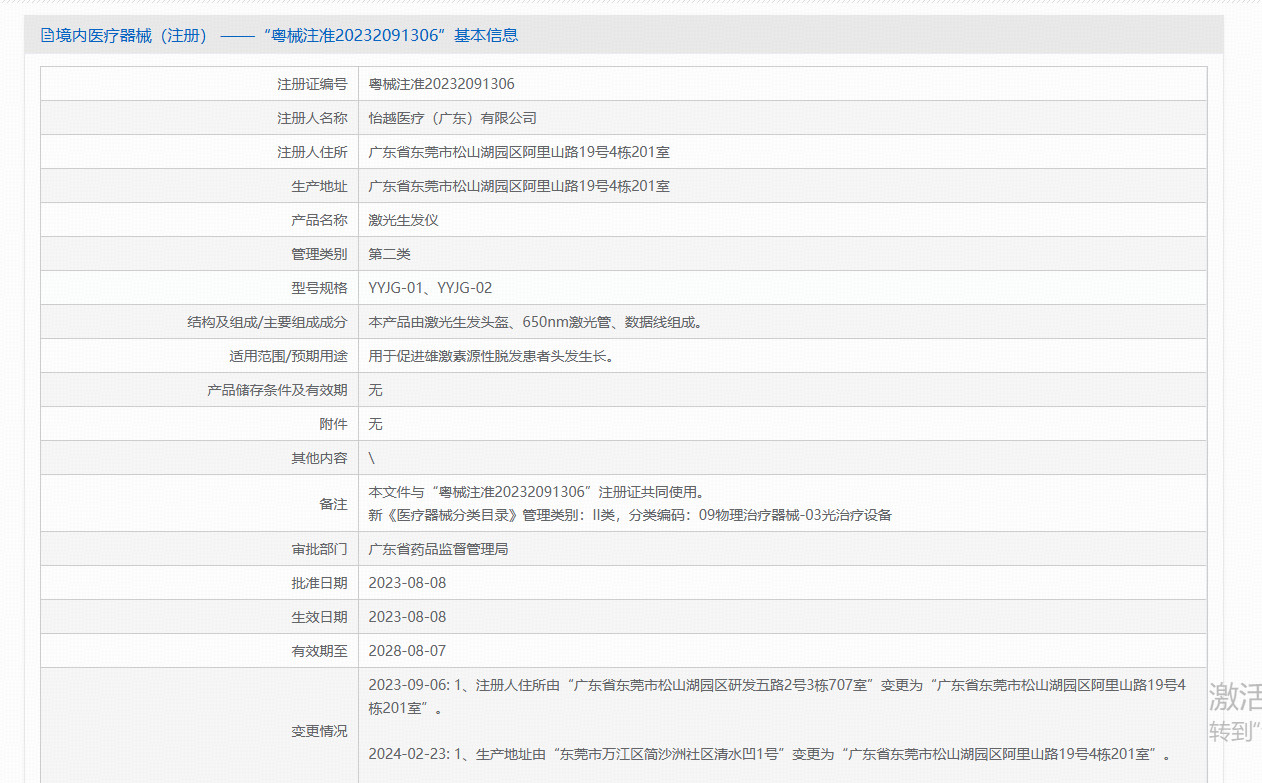Select the backslash value in 其他内容 row
The height and width of the screenshot is (783, 1262).
coord(370,457)
